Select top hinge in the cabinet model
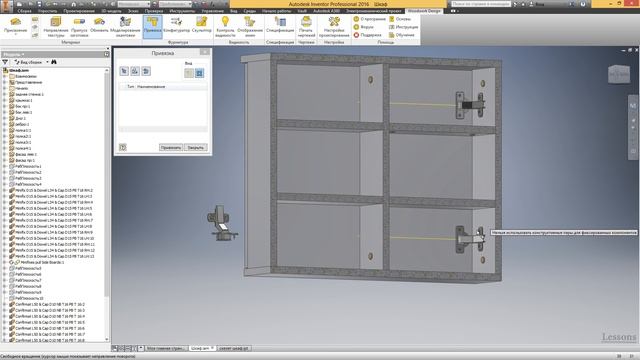The height and width of the screenshot is (360, 640). tap(470, 105)
